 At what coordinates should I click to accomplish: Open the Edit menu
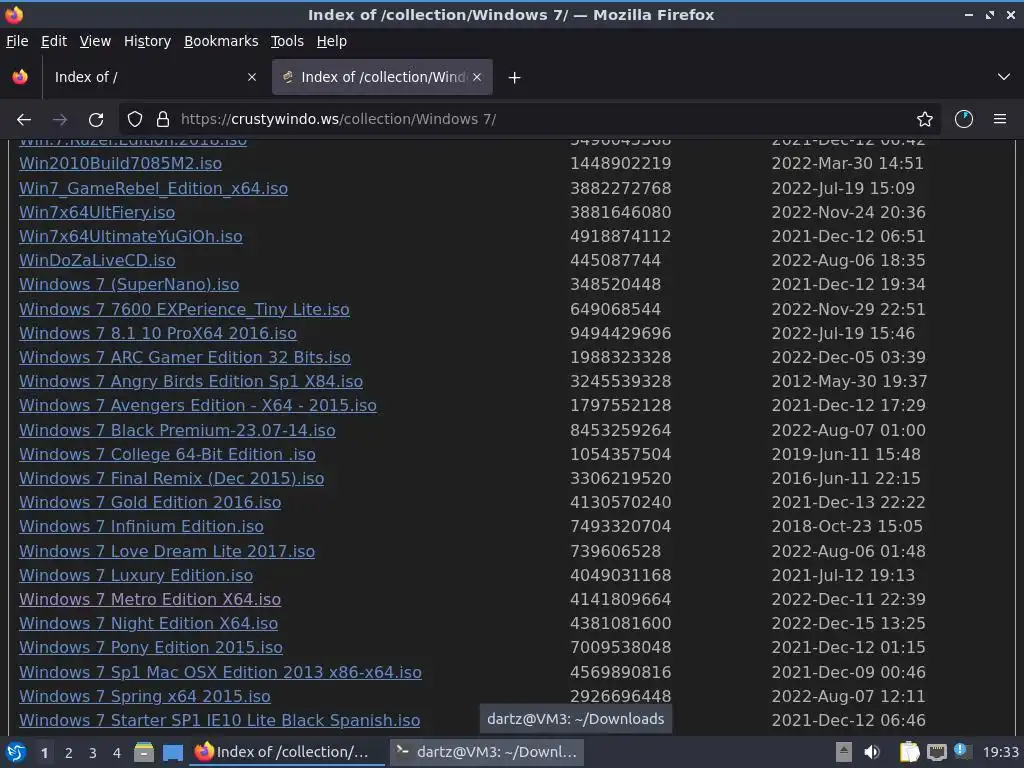click(54, 41)
